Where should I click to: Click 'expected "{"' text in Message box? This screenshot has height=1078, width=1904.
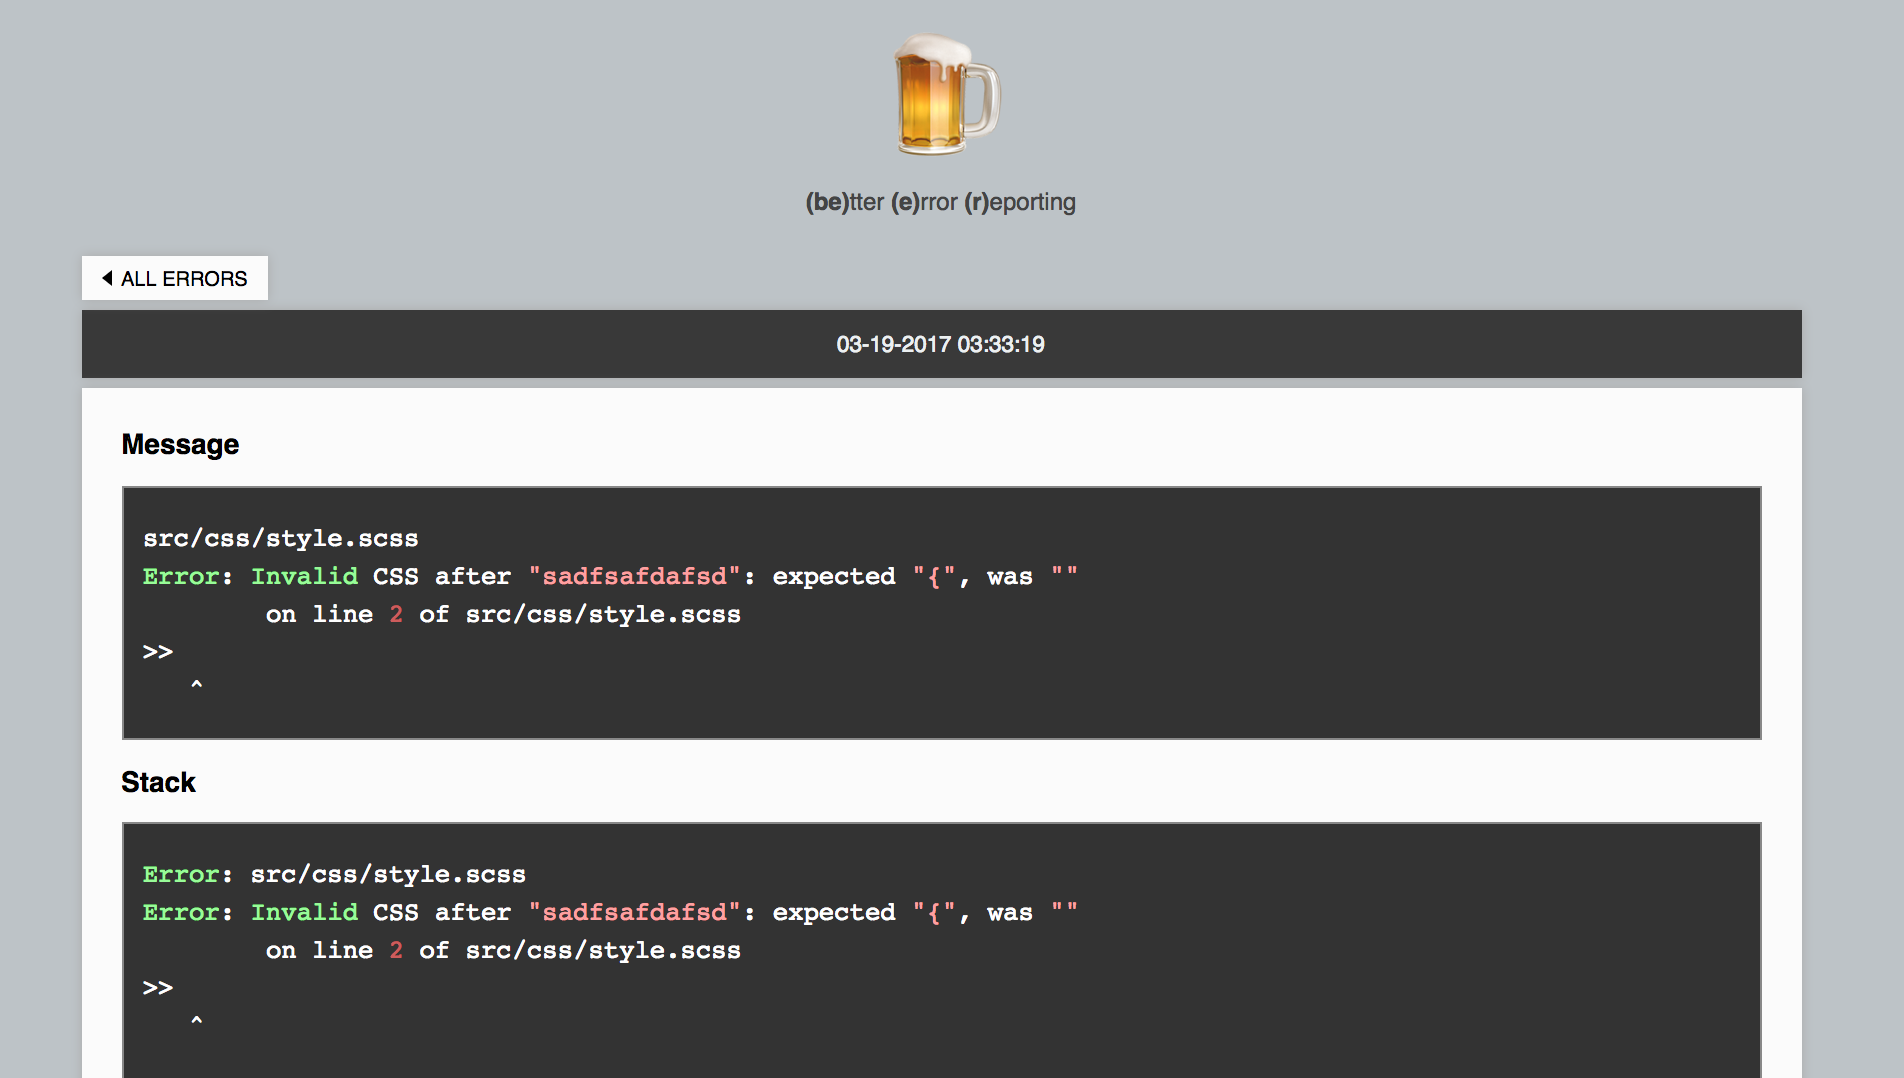point(865,576)
